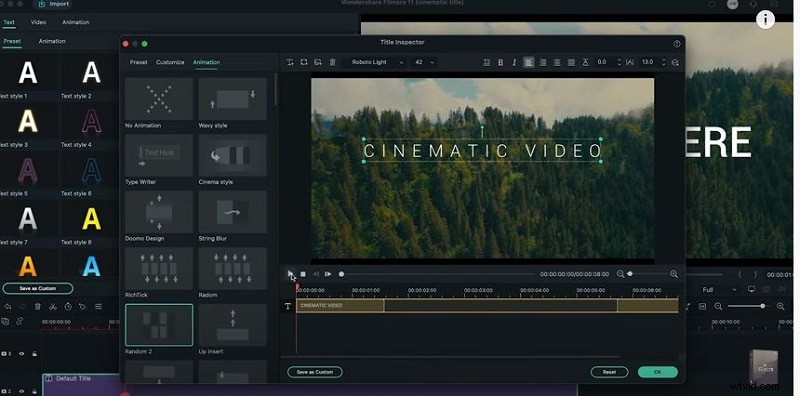Click the inspector timeline zoom slider handle
Viewport: 800px width, 396px height.
tap(630, 274)
